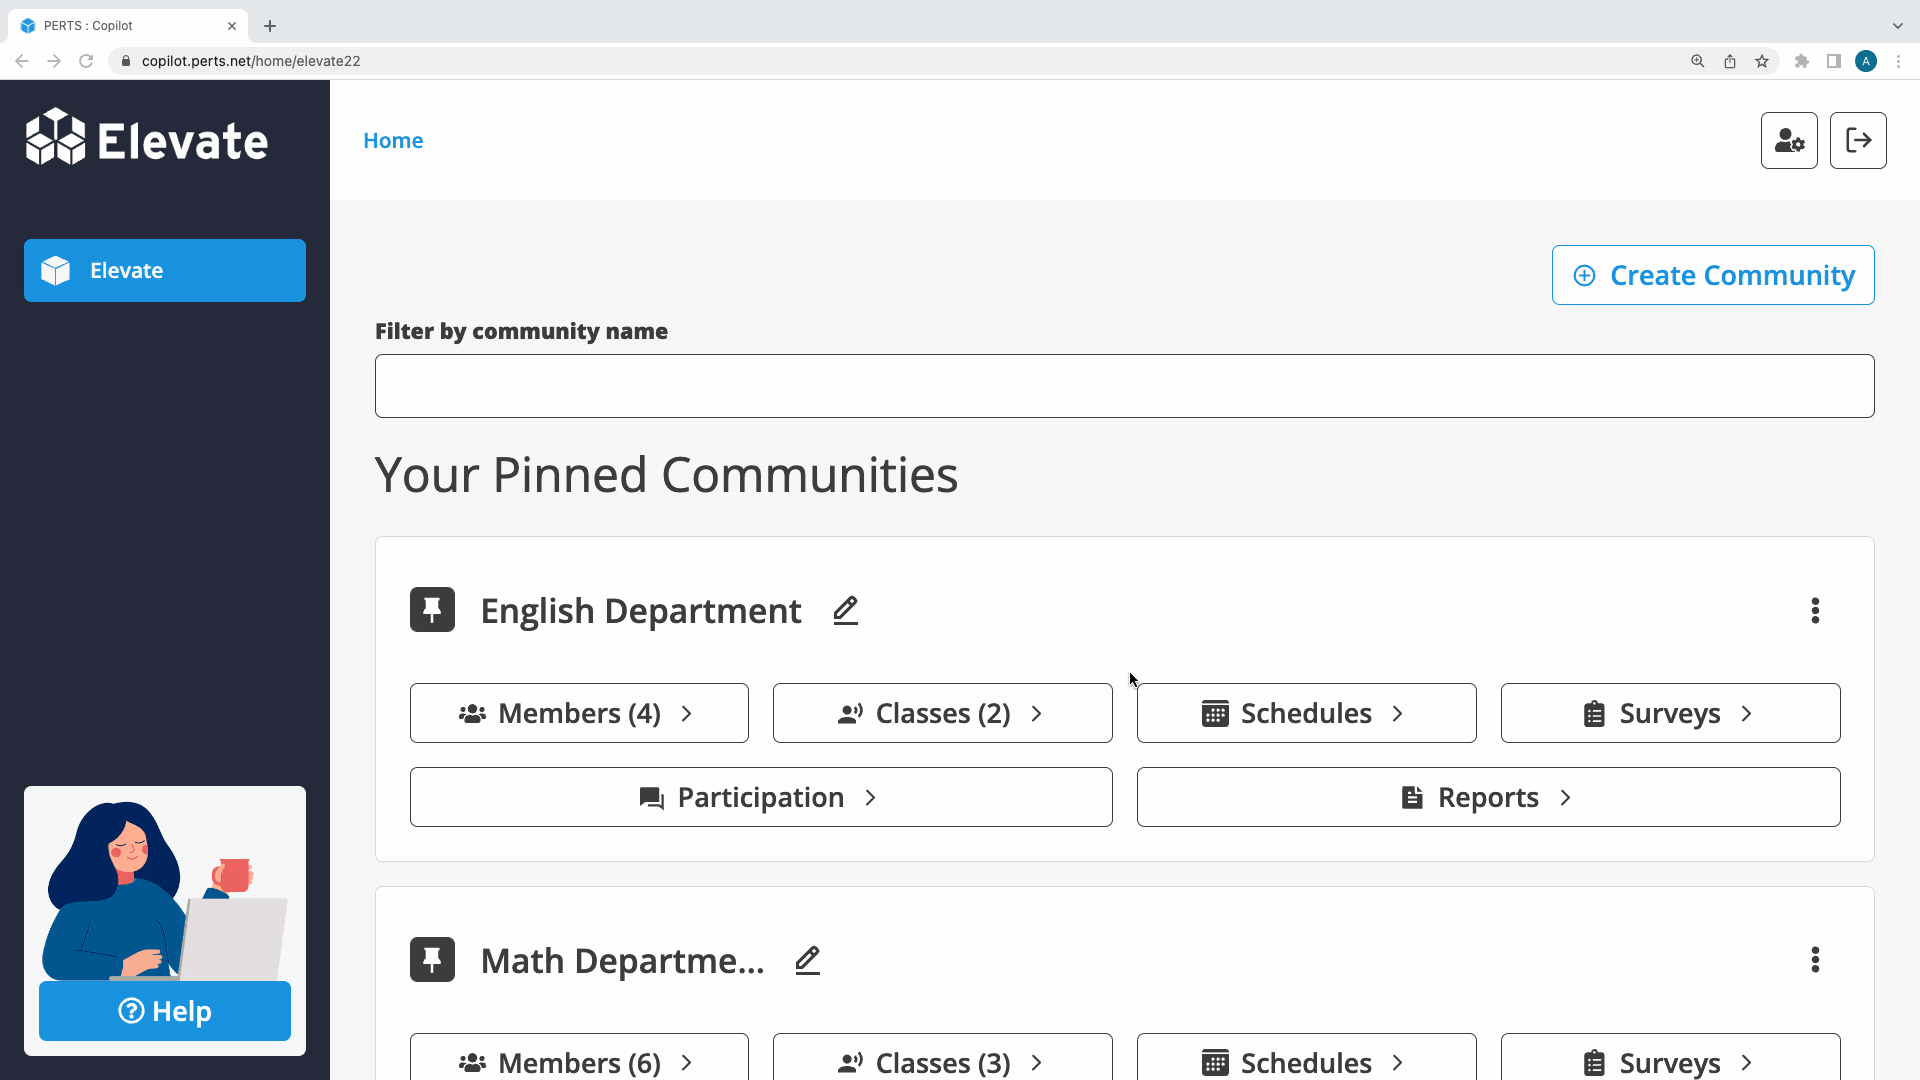1920x1080 pixels.
Task: Go to the Home breadcrumb link
Action: (393, 141)
